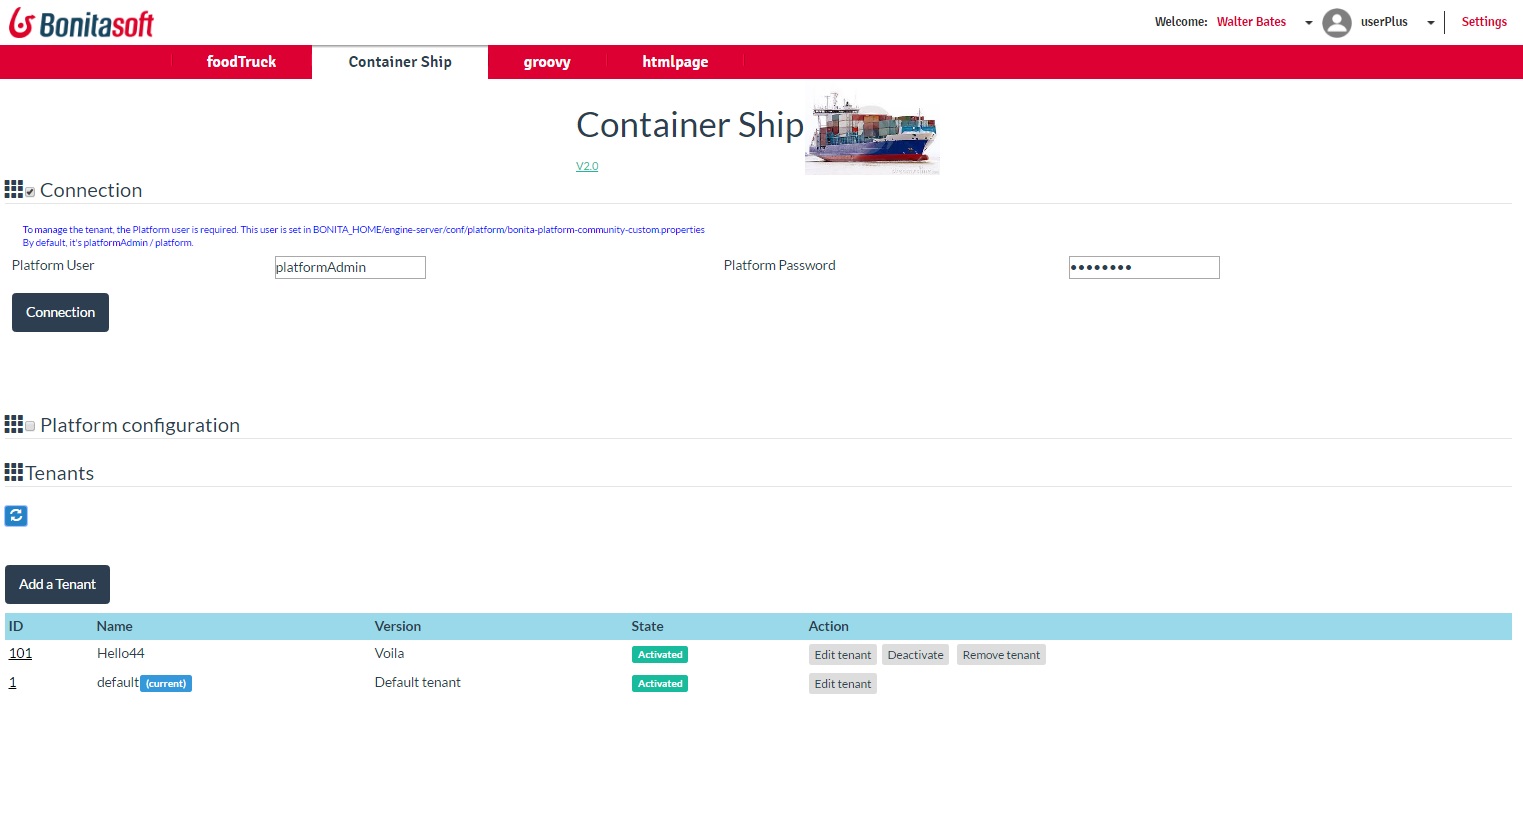Open Settings in the top bar
This screenshot has width=1523, height=819.
[x=1484, y=22]
